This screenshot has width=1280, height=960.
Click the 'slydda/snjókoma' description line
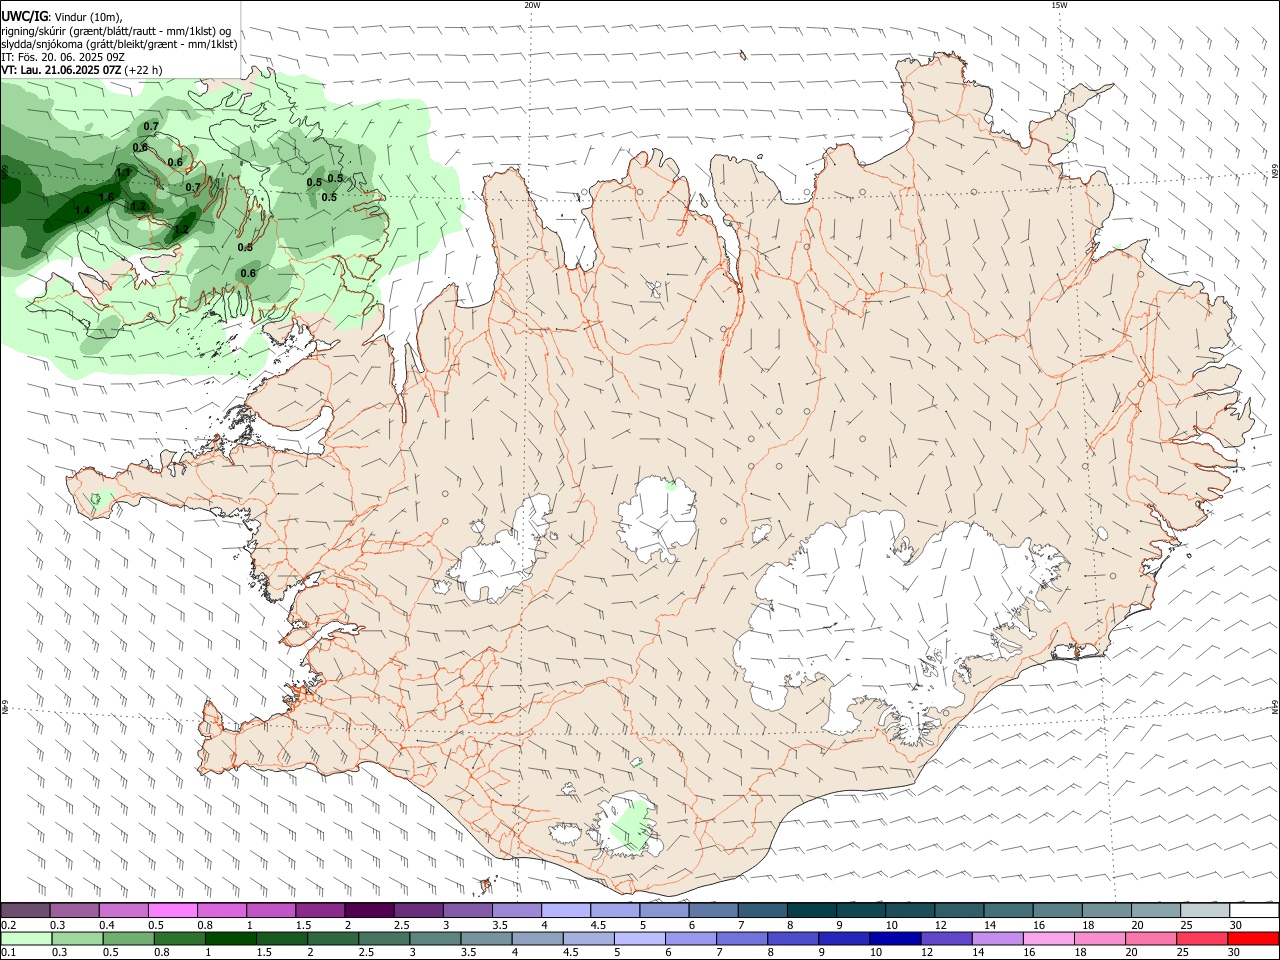click(119, 43)
